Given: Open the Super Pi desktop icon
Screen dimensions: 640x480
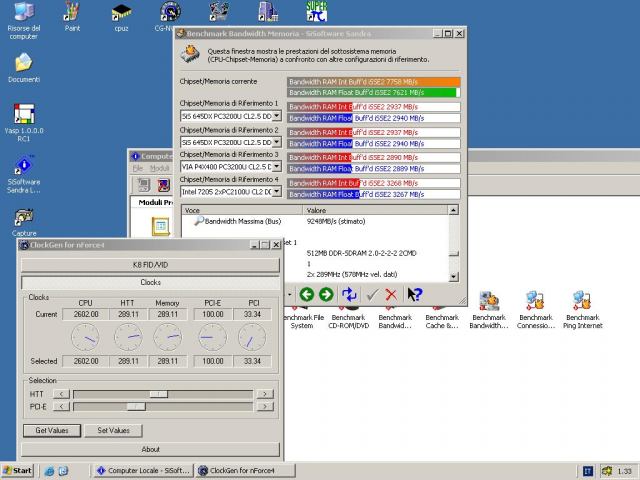Looking at the screenshot, I should click(x=317, y=11).
